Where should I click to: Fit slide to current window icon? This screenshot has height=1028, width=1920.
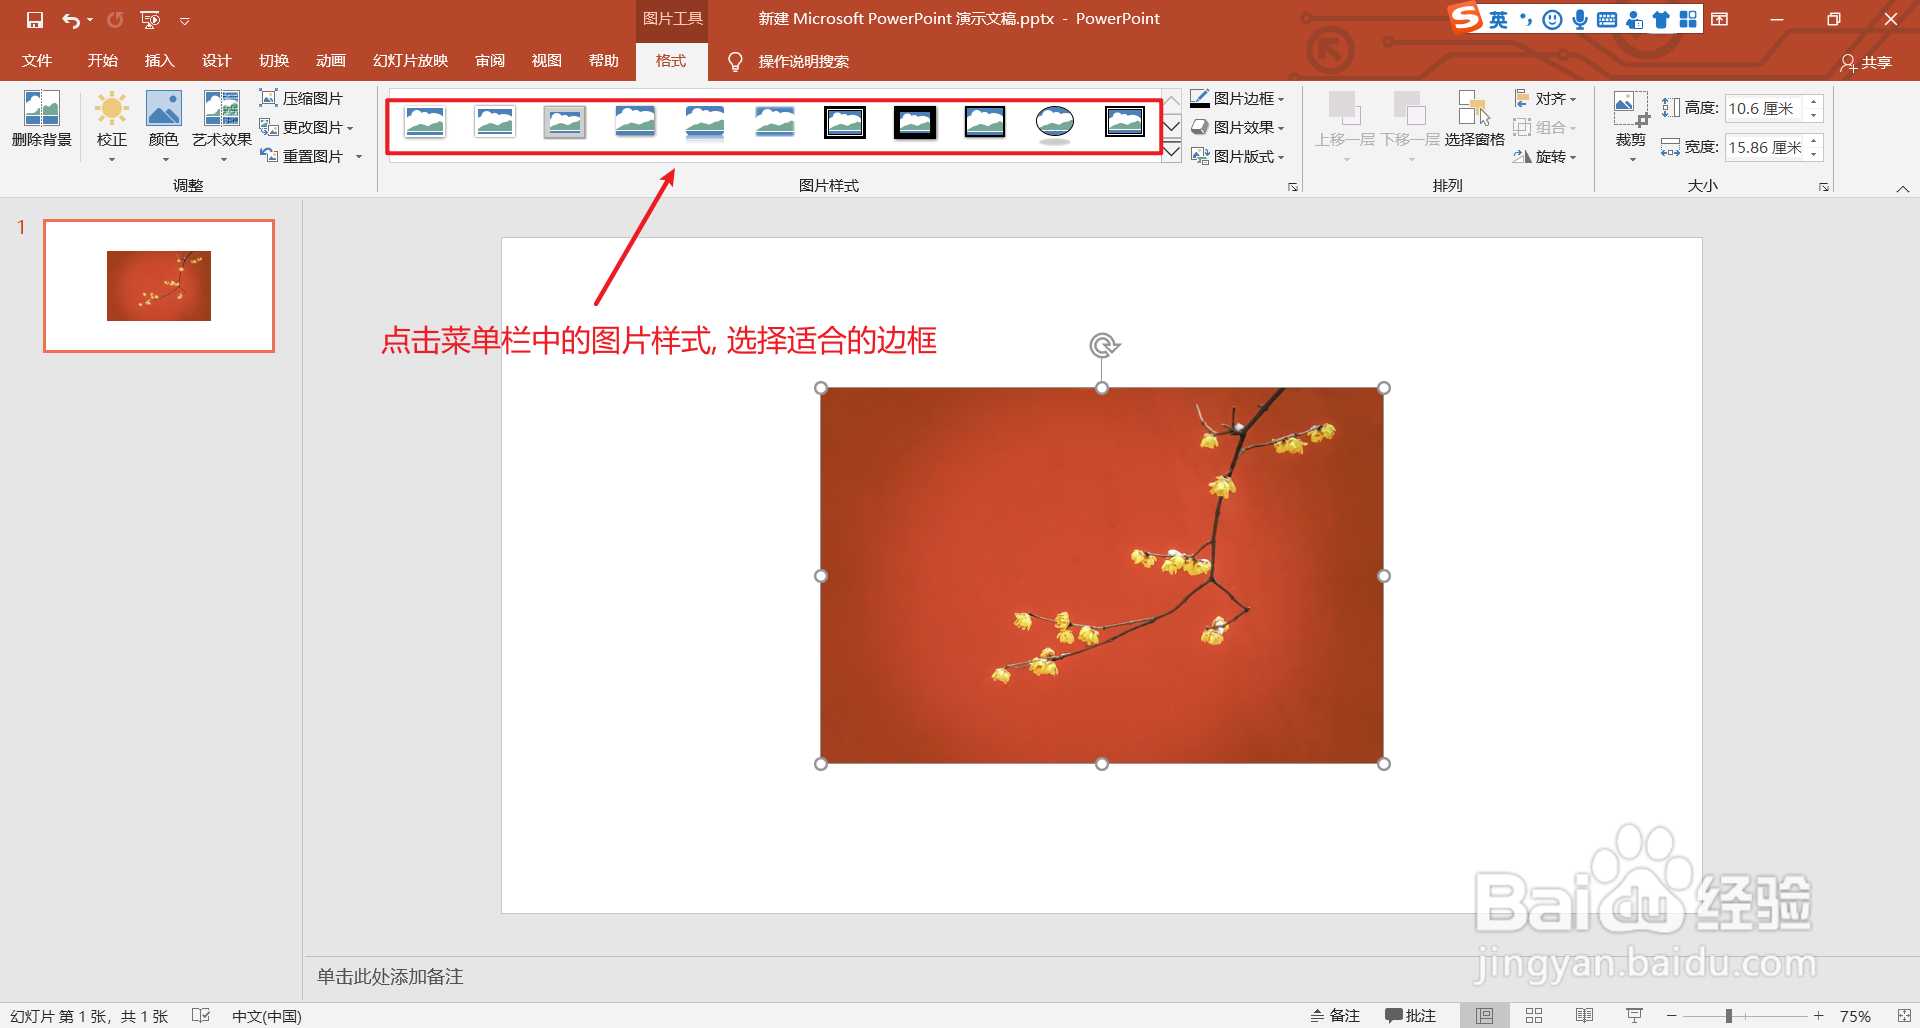1904,1016
